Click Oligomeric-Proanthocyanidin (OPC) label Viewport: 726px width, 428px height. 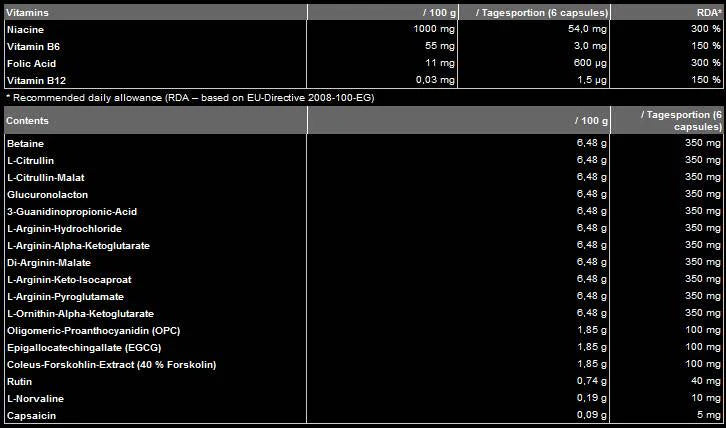92,330
